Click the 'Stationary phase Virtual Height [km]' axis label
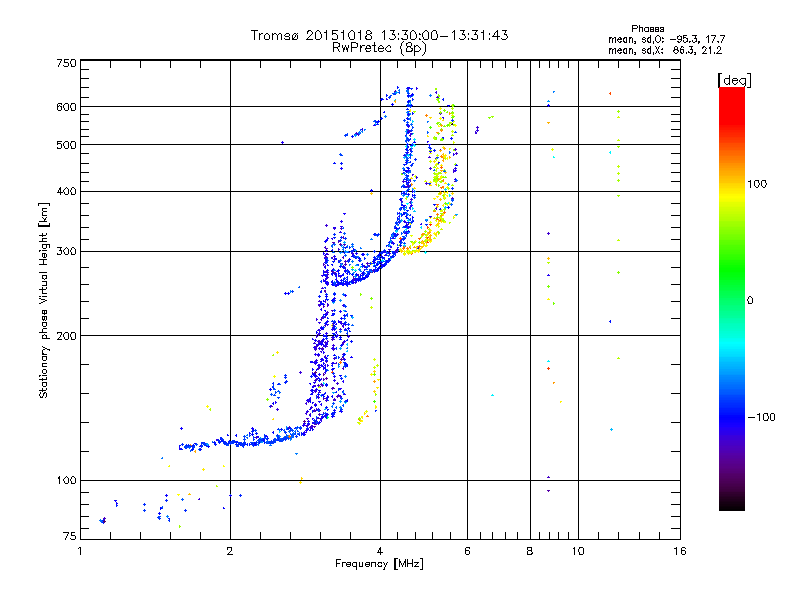Viewport: 800px width, 600px height. 44,301
